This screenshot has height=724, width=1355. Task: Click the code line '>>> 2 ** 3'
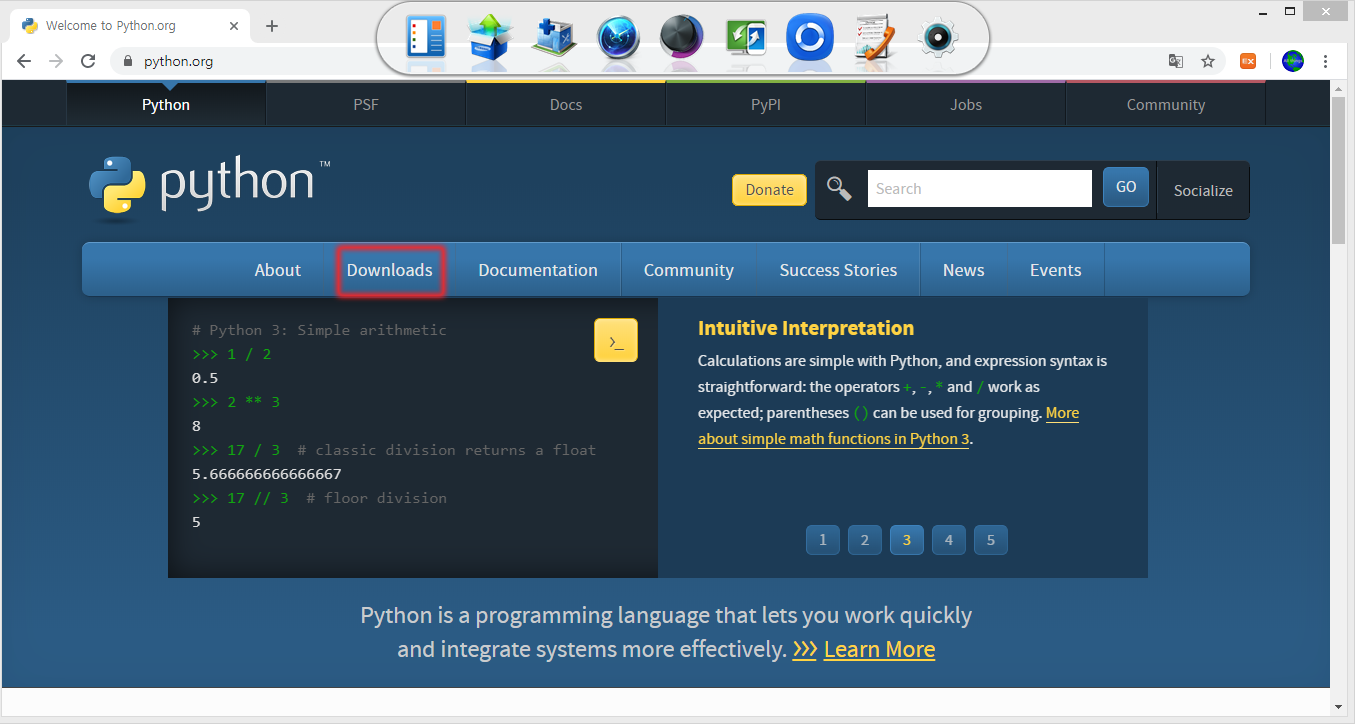(236, 402)
